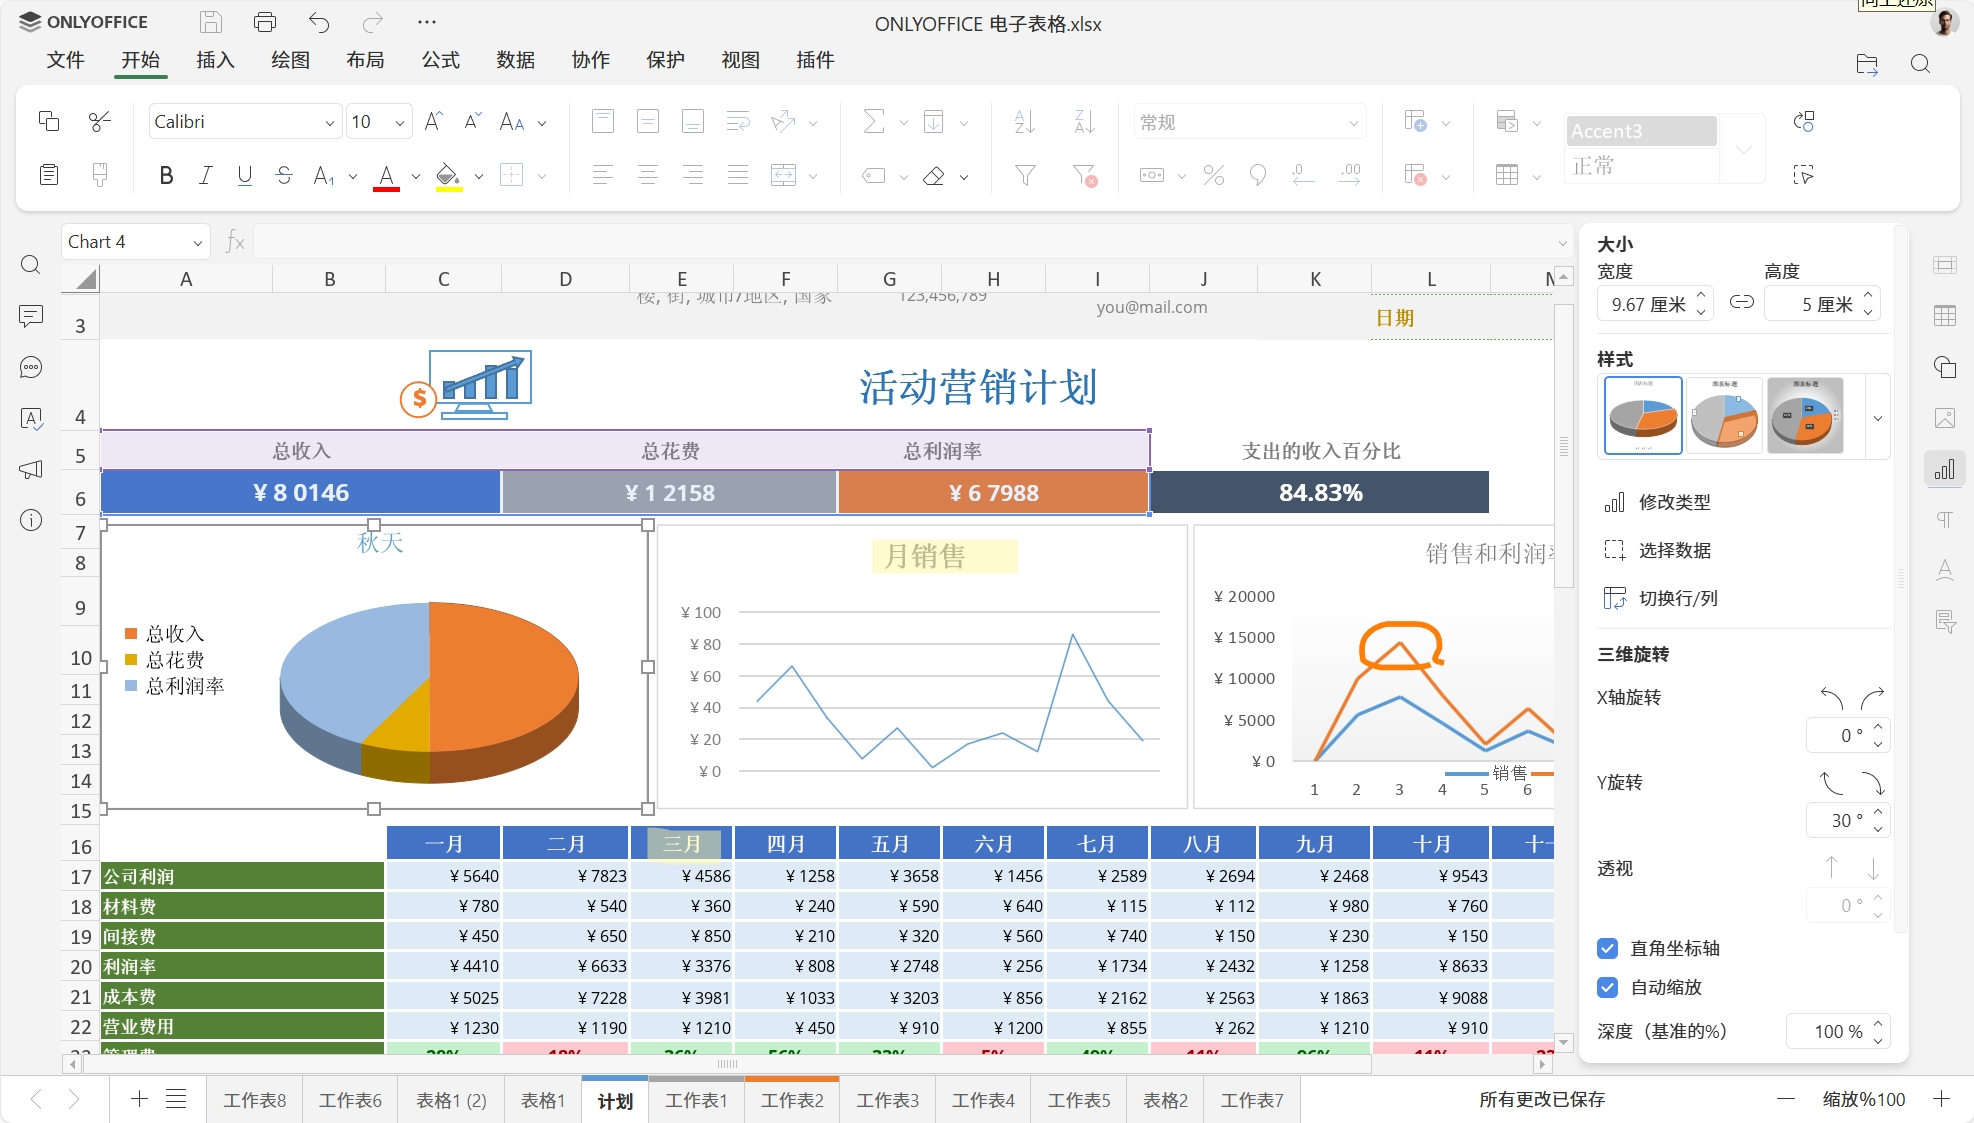Open the 文件 menu tab

click(x=65, y=60)
